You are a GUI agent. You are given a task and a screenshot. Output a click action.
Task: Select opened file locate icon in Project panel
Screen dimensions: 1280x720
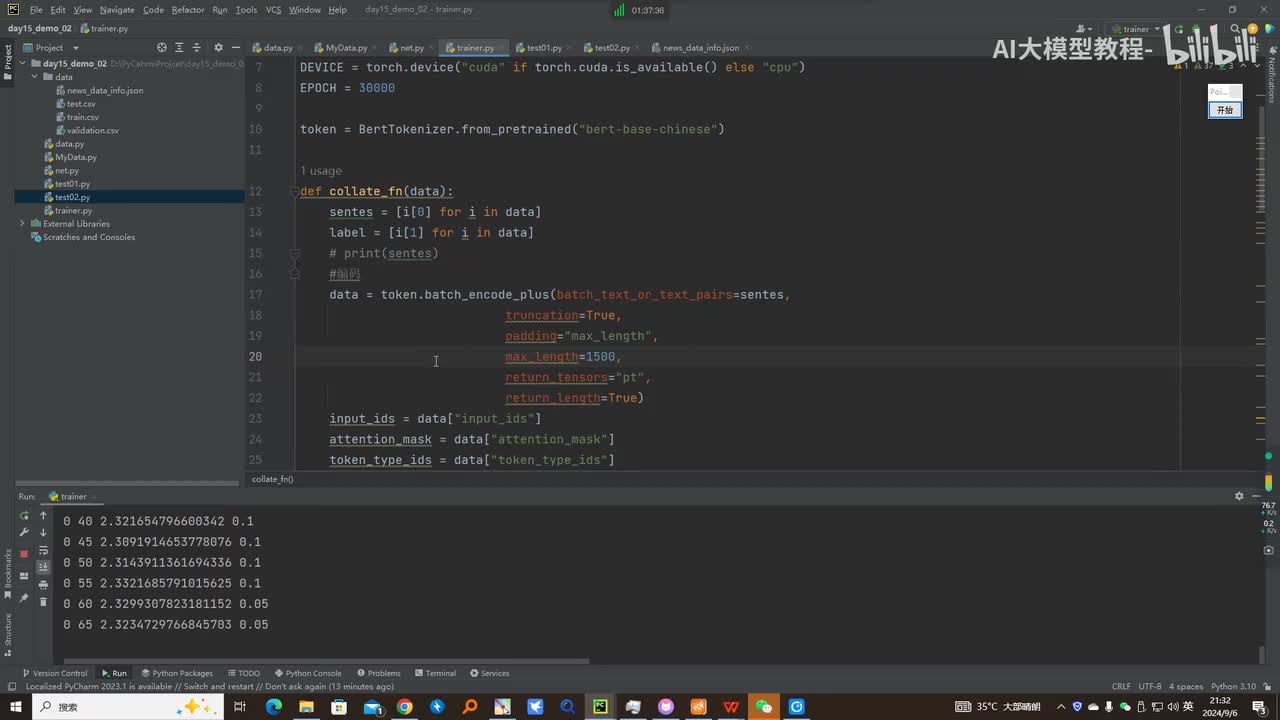tap(162, 48)
